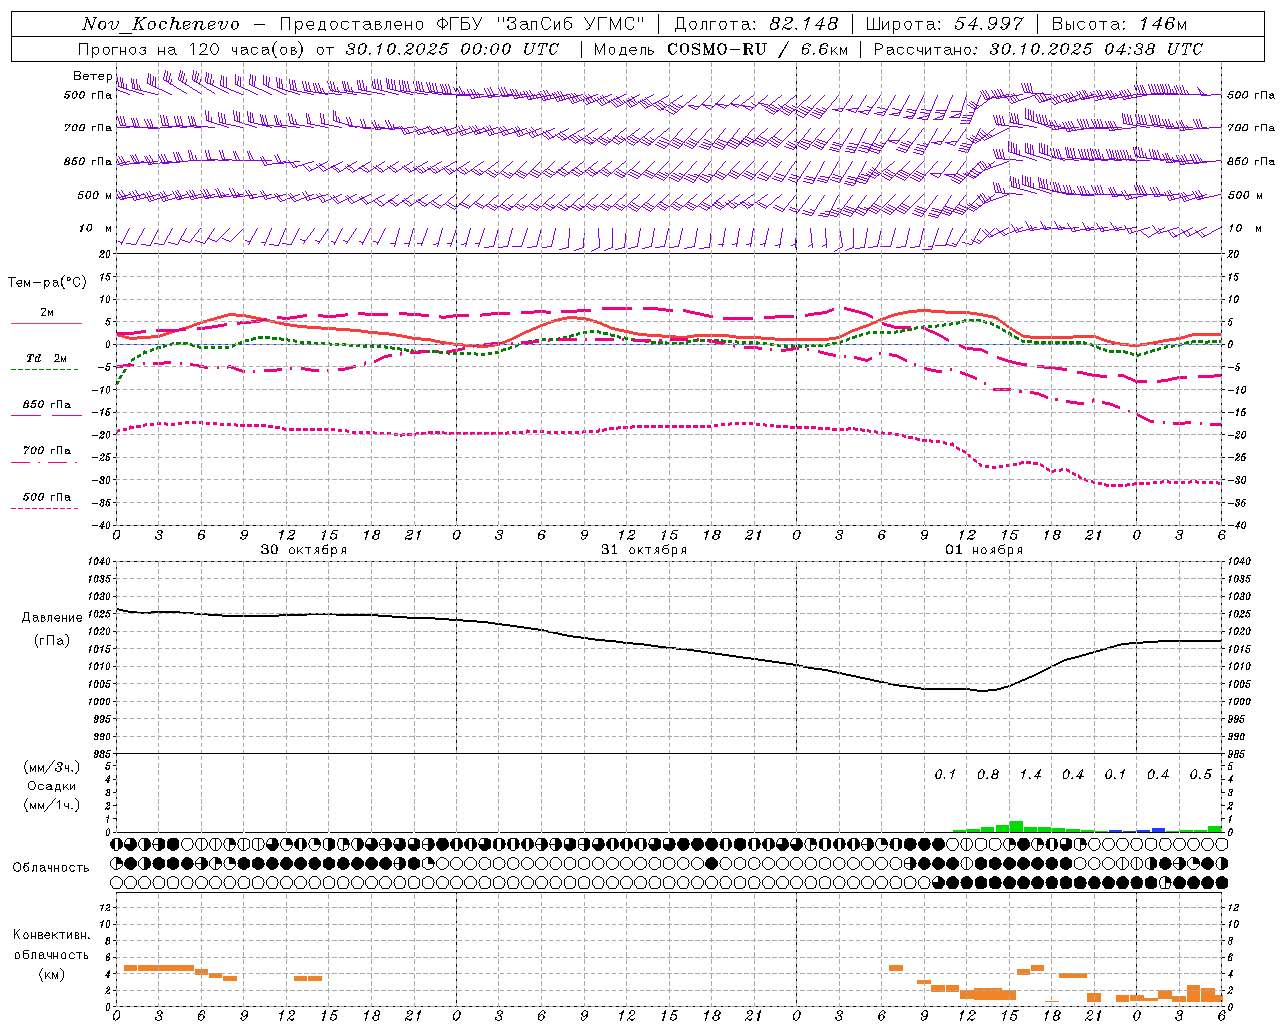
Task: Click the ФГБУ "ЗапСиб УГМС" provider text
Action: [542, 24]
